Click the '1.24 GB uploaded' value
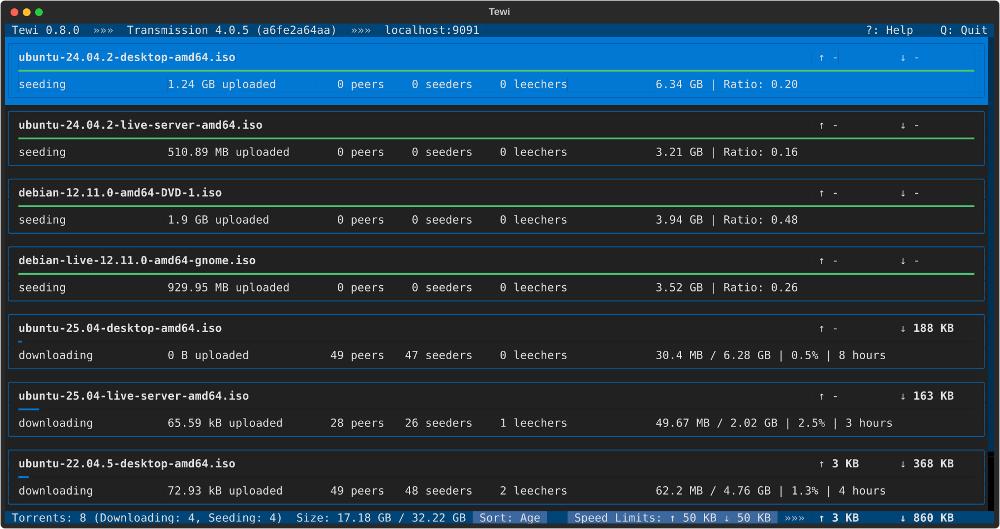 click(x=221, y=84)
